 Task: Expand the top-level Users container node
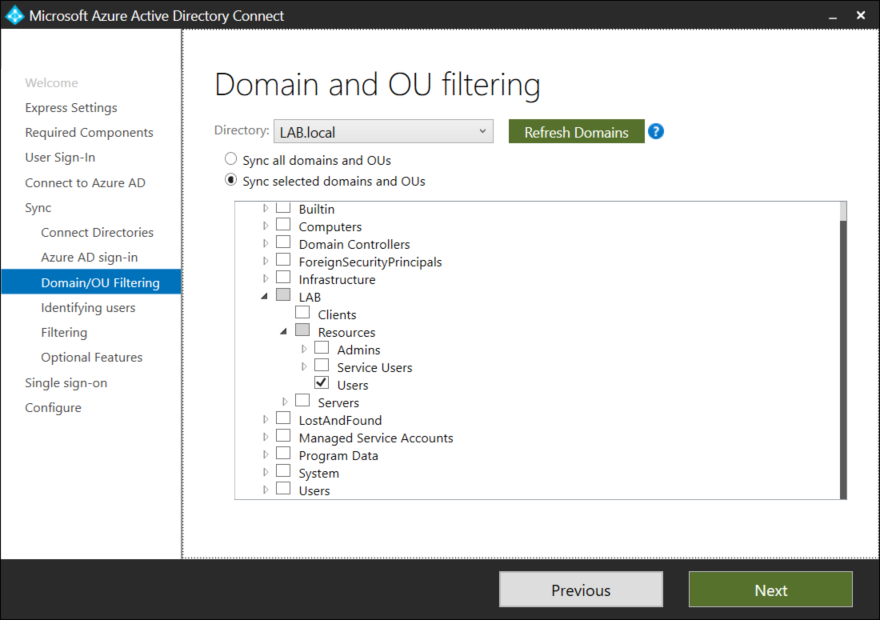click(x=265, y=490)
